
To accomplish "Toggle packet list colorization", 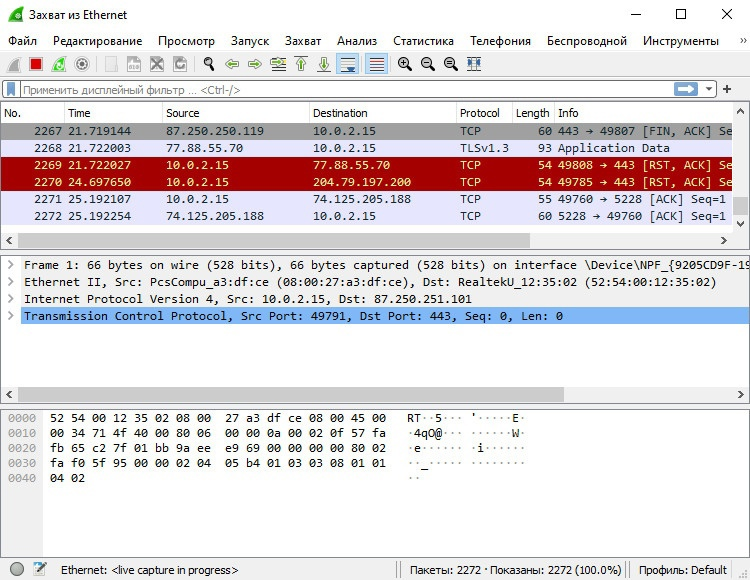I will (376, 64).
